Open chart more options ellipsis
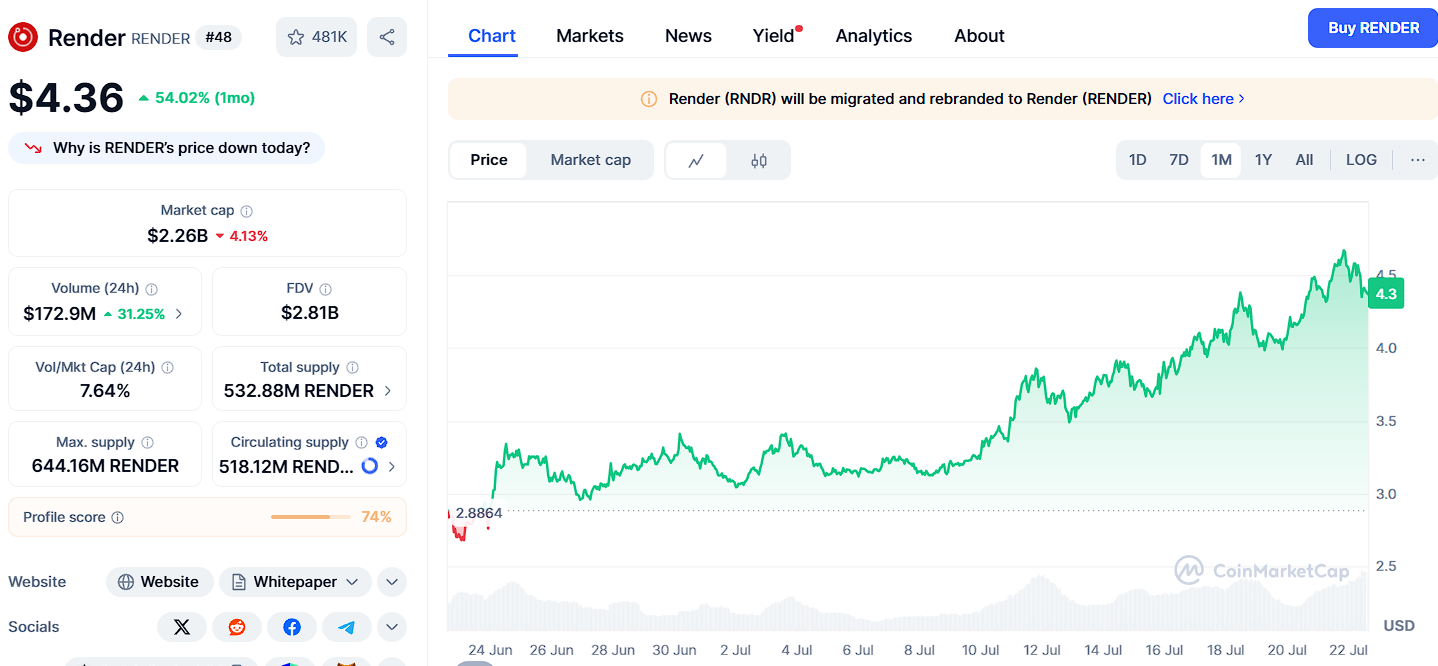 coord(1417,160)
